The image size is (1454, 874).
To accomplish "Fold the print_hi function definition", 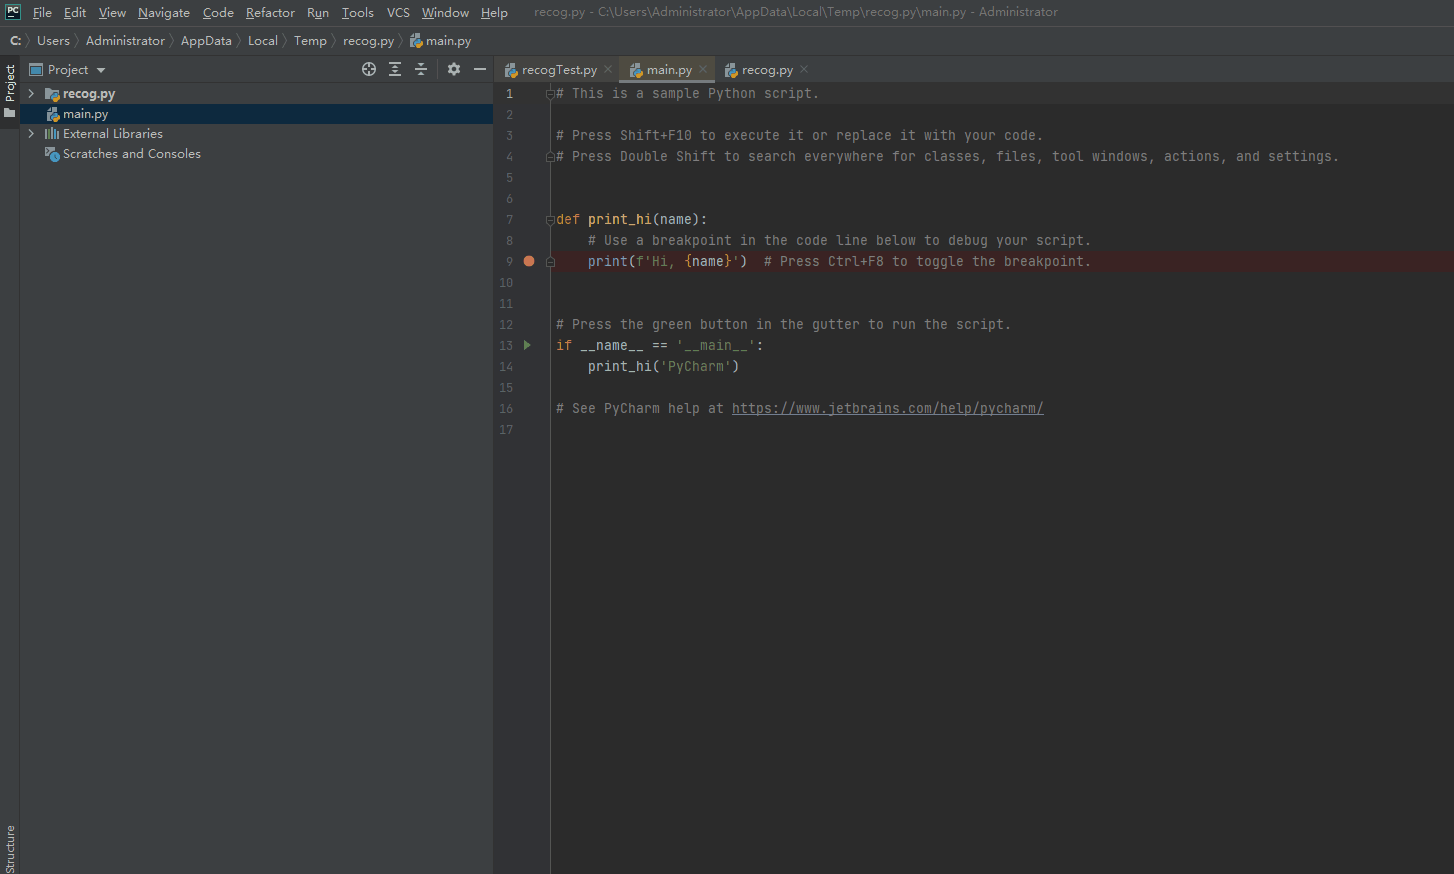I will 550,219.
